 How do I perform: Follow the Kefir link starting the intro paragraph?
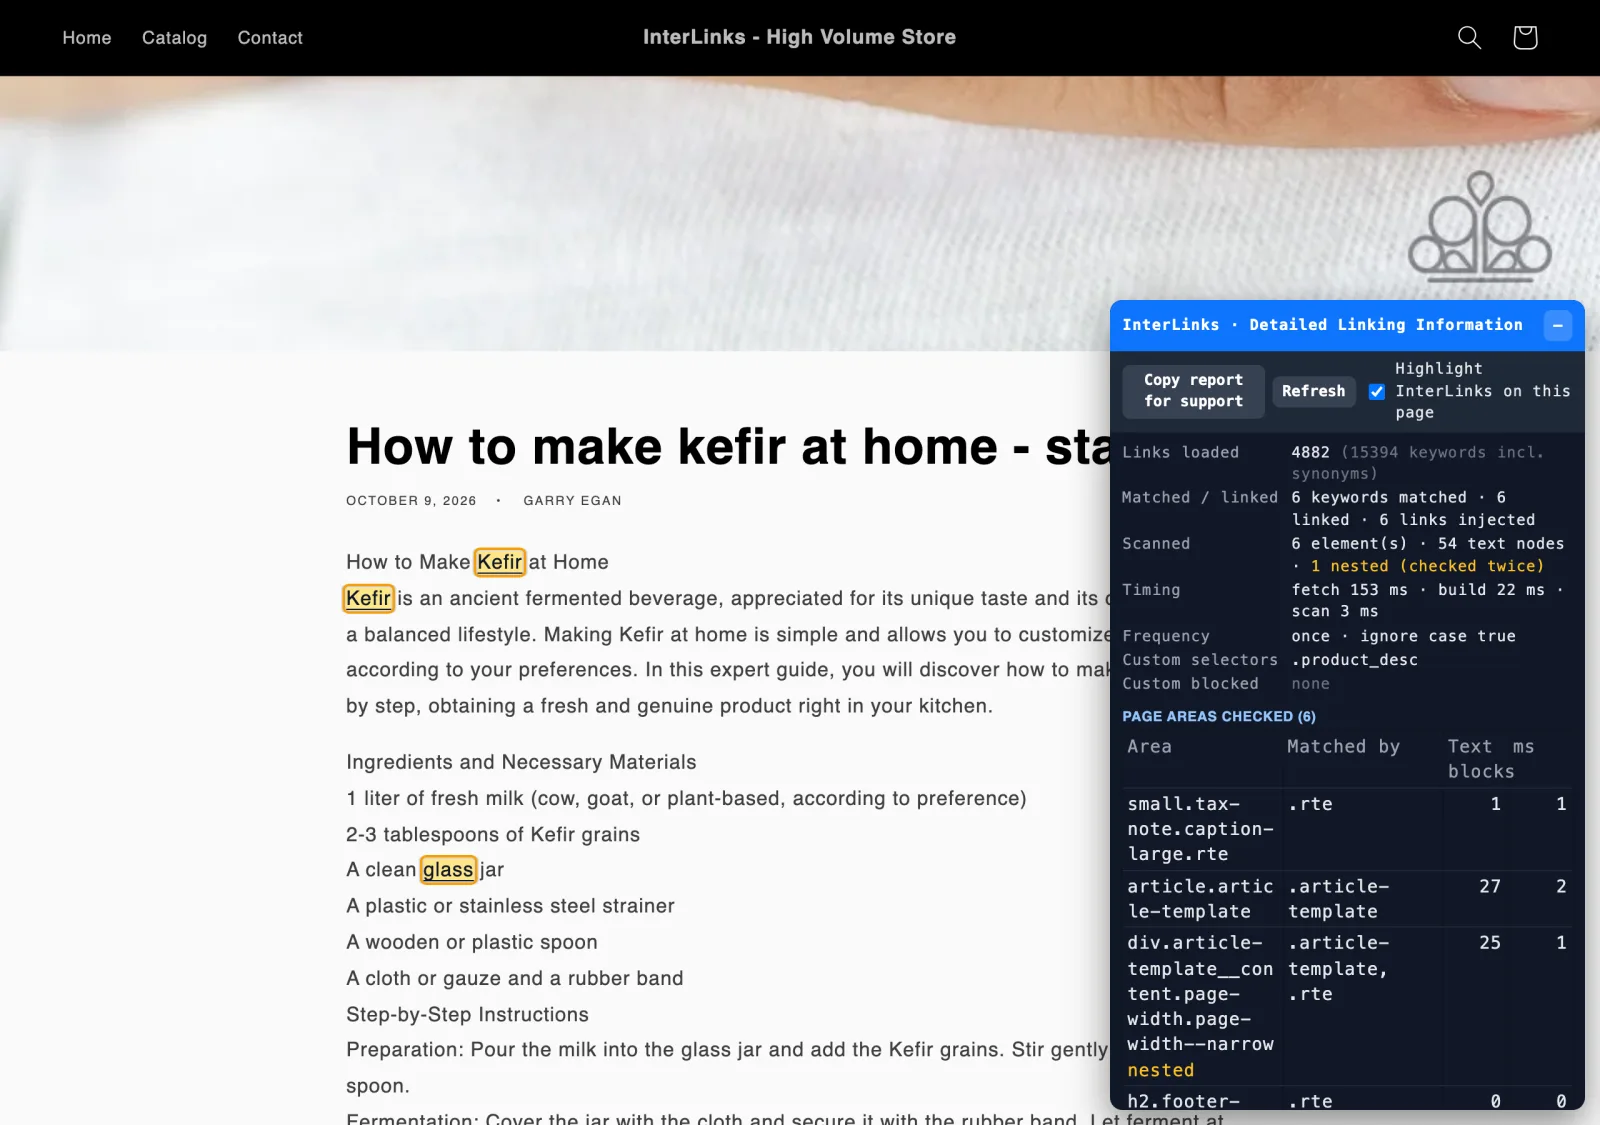click(368, 598)
